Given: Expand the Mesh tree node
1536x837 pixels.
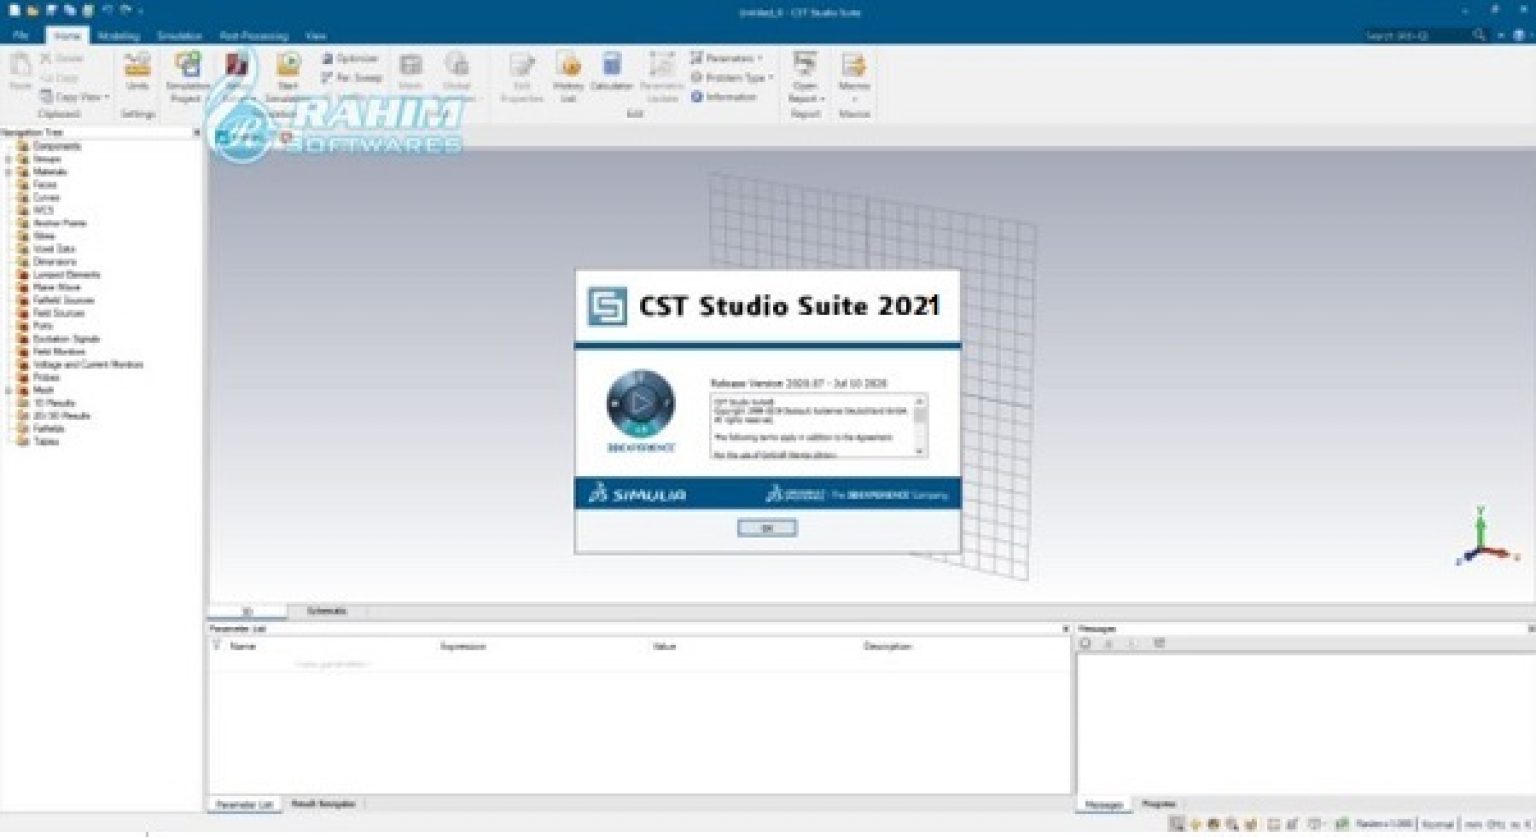Looking at the screenshot, I should [9, 390].
